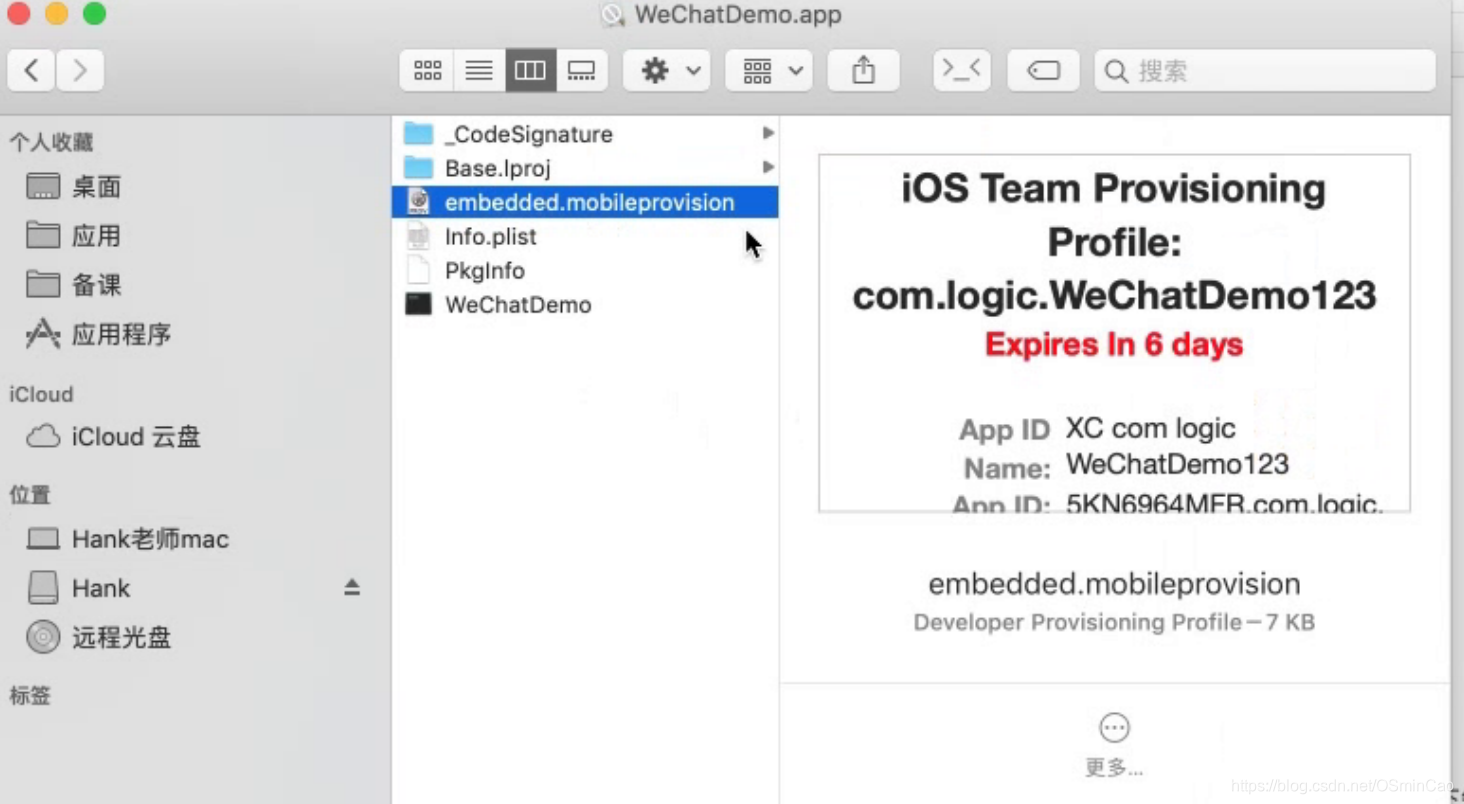Switch to icon view
1464x804 pixels.
click(x=427, y=71)
